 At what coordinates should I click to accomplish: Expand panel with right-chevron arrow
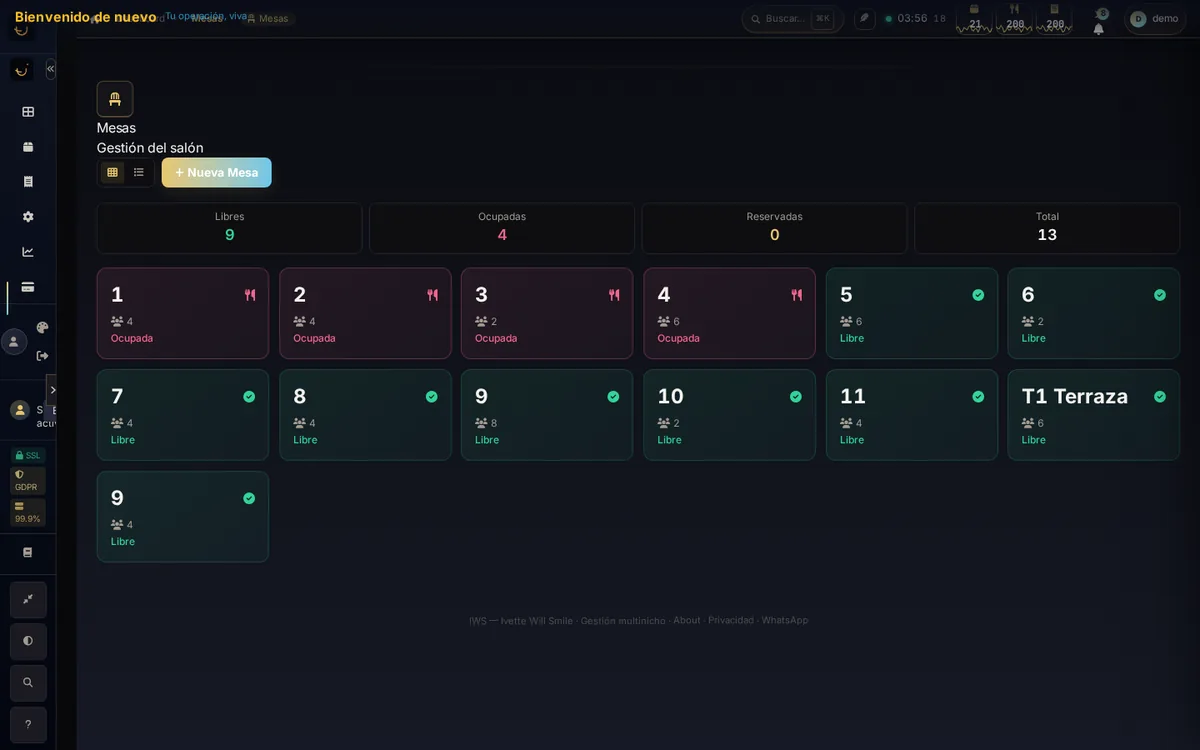(53, 390)
